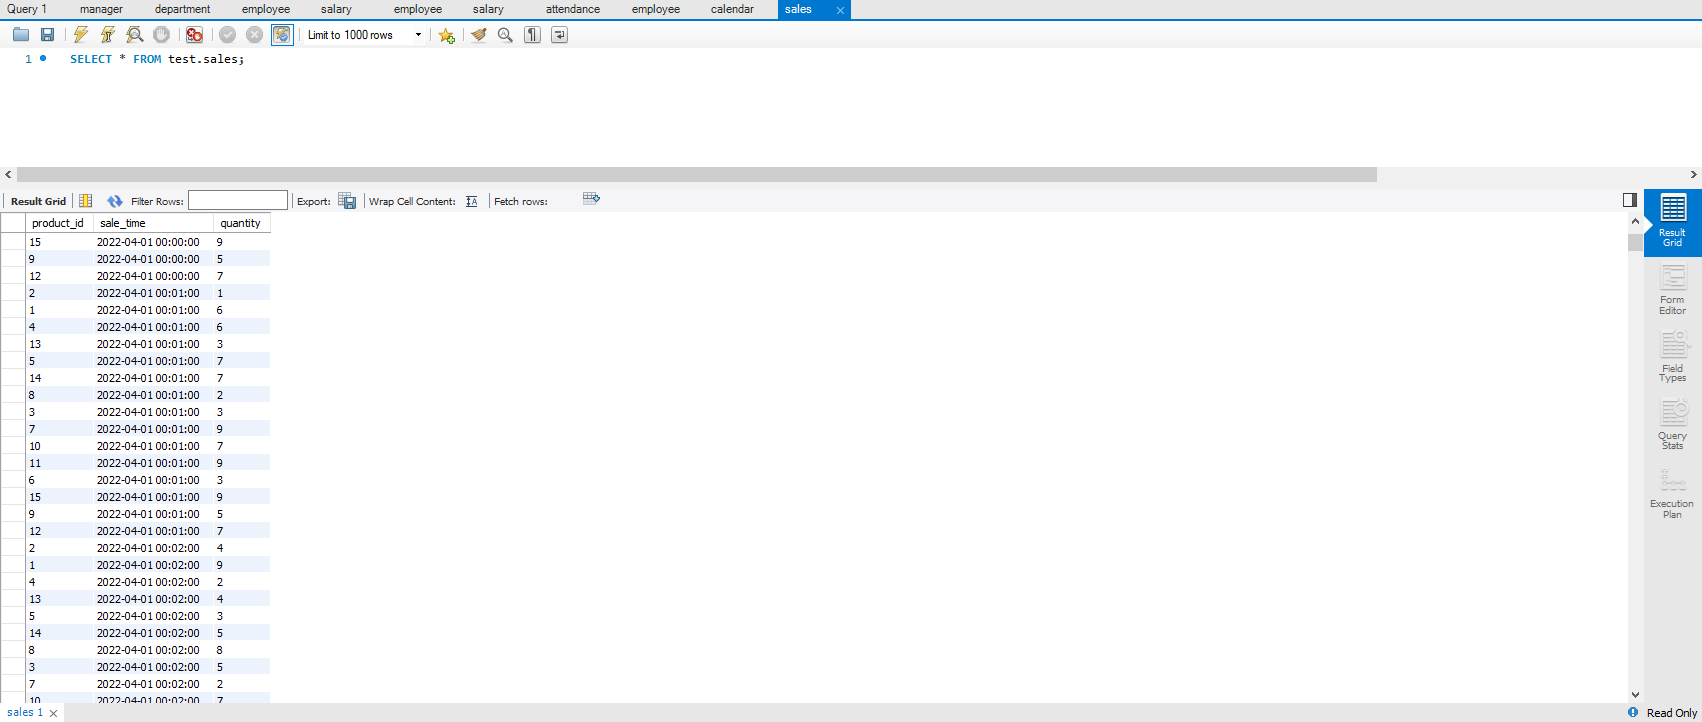Click the editor scrollbar's left arrow

click(8, 175)
